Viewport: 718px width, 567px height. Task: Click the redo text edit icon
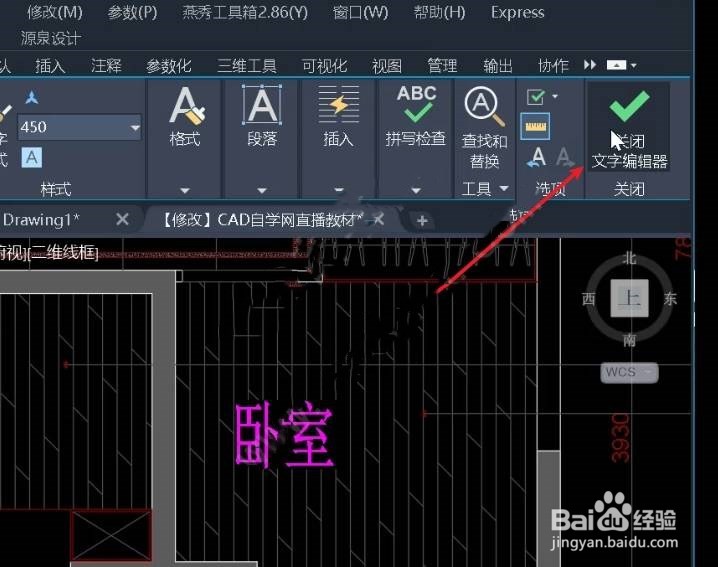[565, 157]
